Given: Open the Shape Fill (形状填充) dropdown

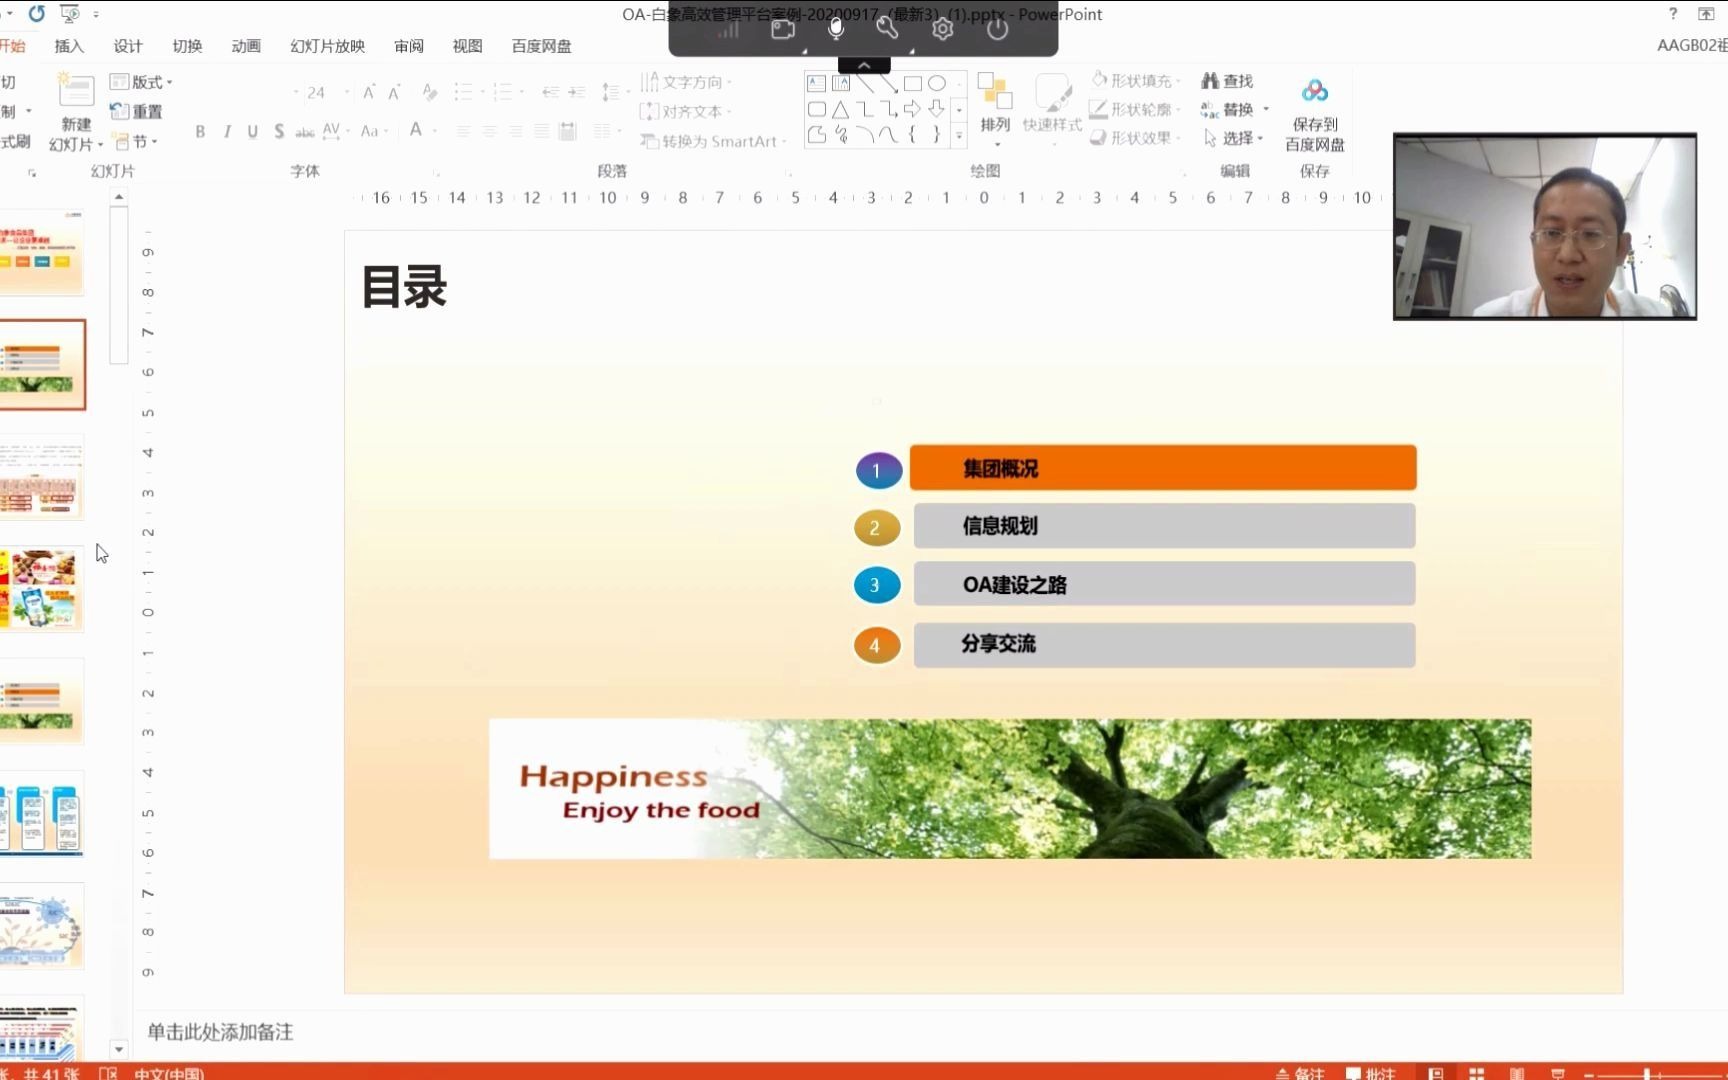Looking at the screenshot, I should pyautogui.click(x=1136, y=80).
